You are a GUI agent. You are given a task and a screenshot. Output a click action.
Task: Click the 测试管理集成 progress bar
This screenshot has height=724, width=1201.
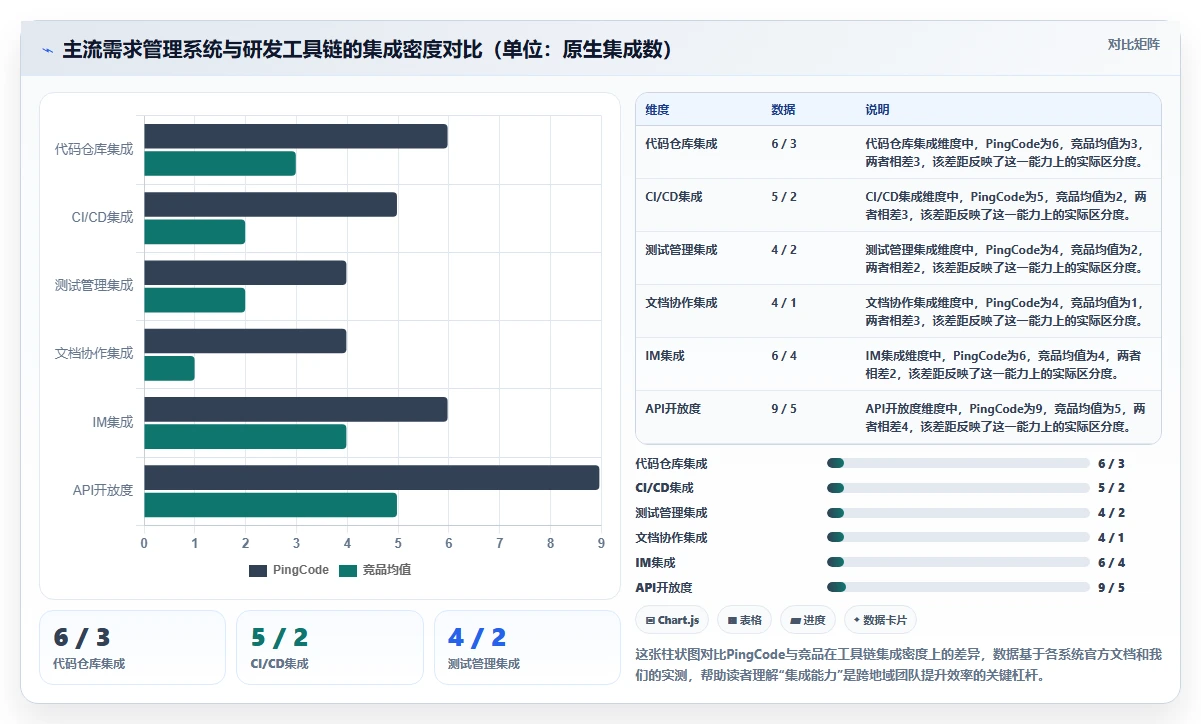(958, 513)
